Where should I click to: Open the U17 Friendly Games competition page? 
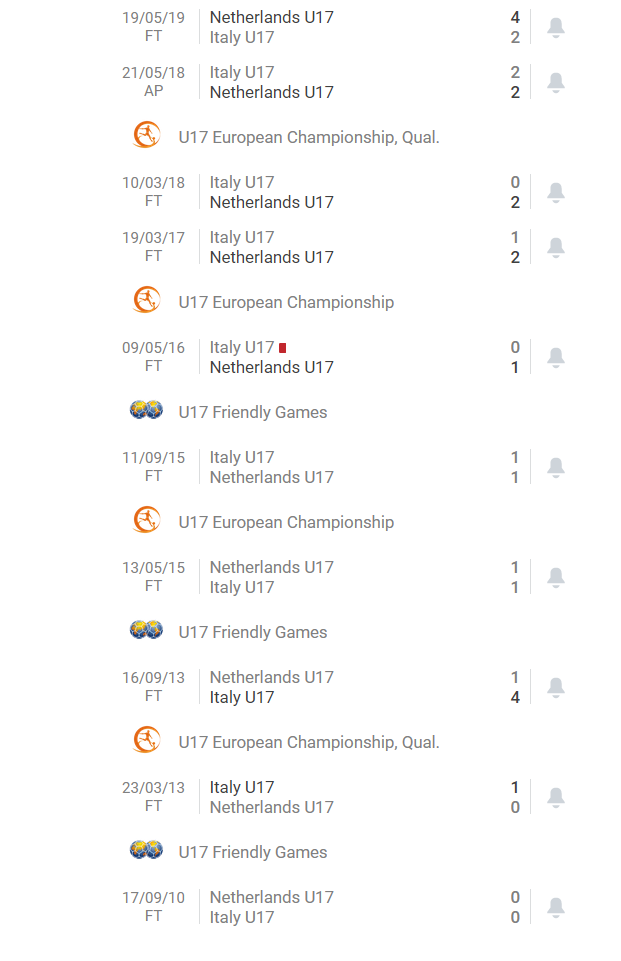[x=252, y=411]
